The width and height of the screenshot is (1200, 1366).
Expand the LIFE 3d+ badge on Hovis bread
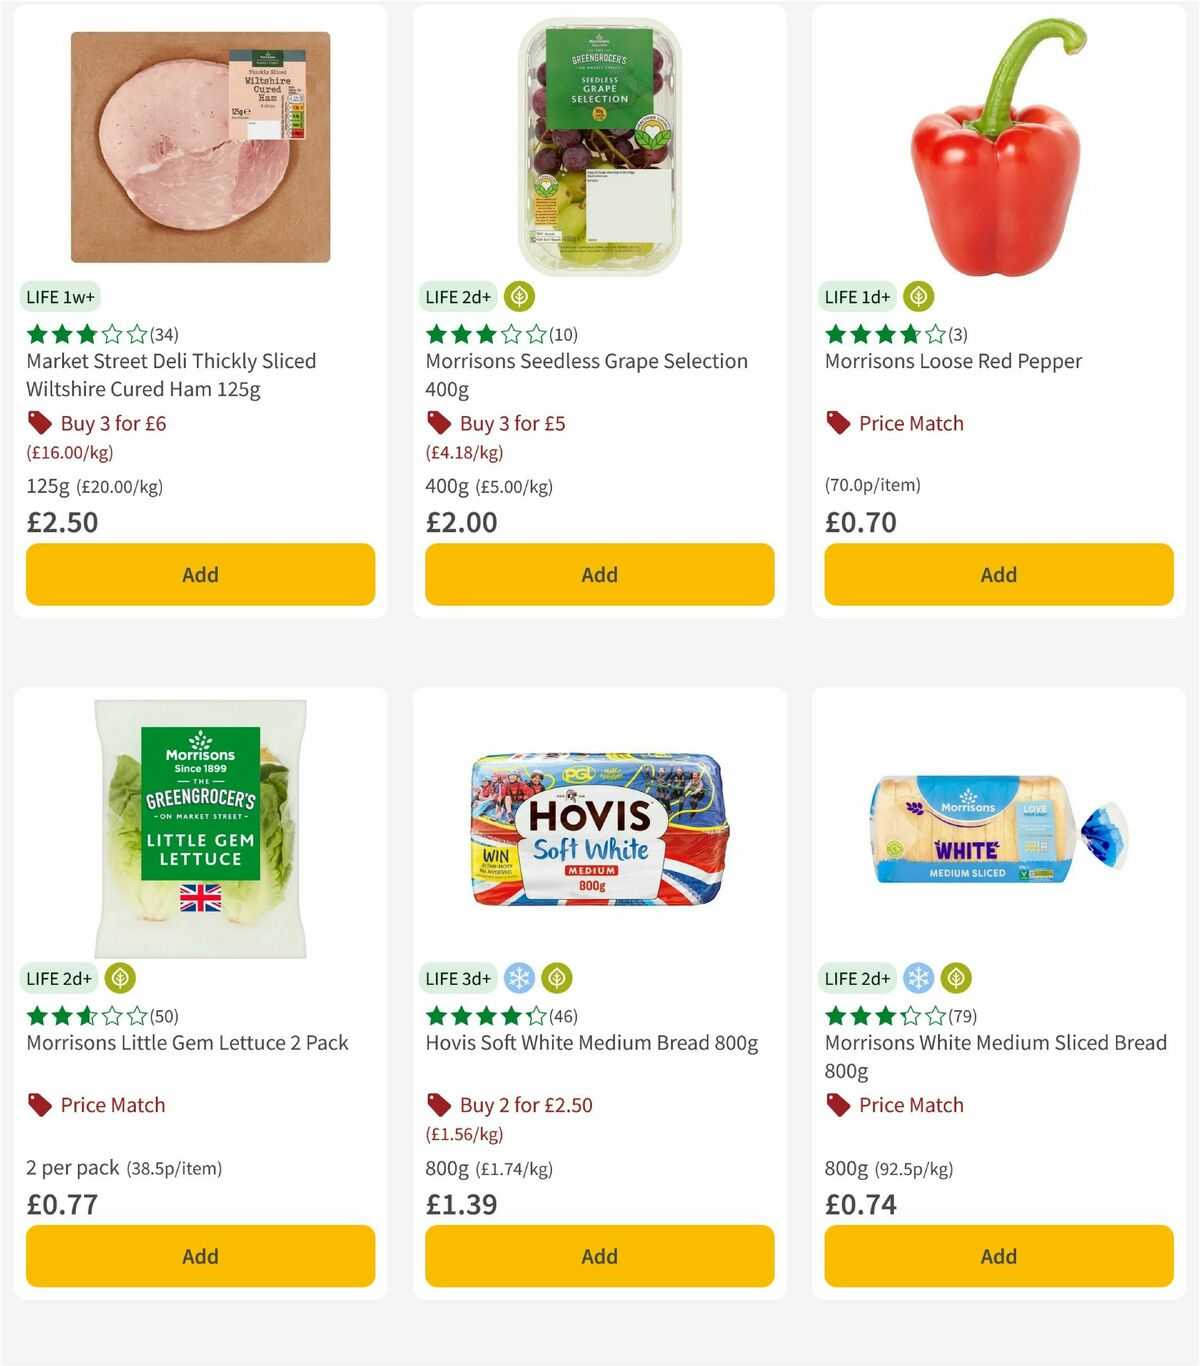(x=457, y=978)
